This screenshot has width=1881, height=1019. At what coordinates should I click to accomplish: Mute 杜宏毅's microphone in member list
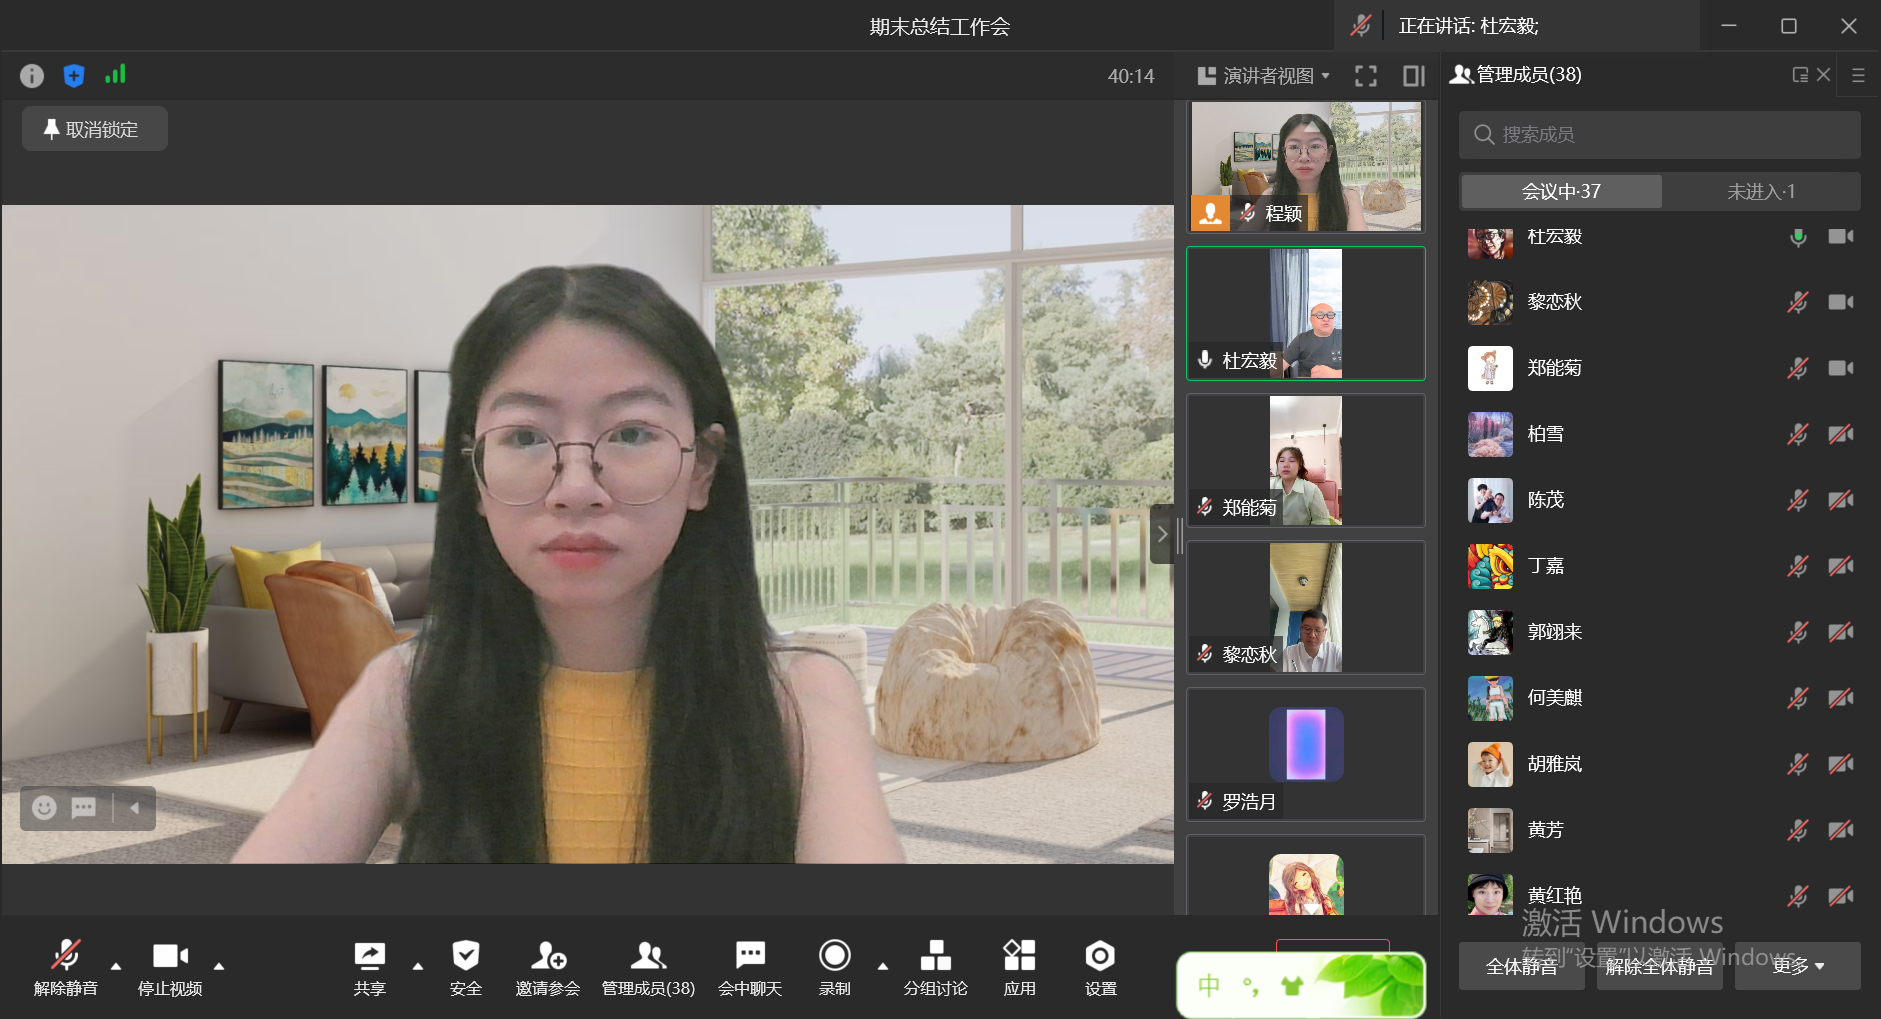1798,237
